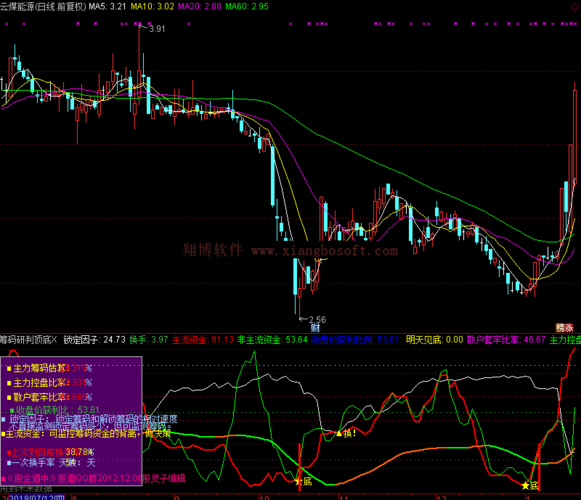Click the red diamond icon in the top corner
This screenshot has width=581, height=500.
[574, 7]
